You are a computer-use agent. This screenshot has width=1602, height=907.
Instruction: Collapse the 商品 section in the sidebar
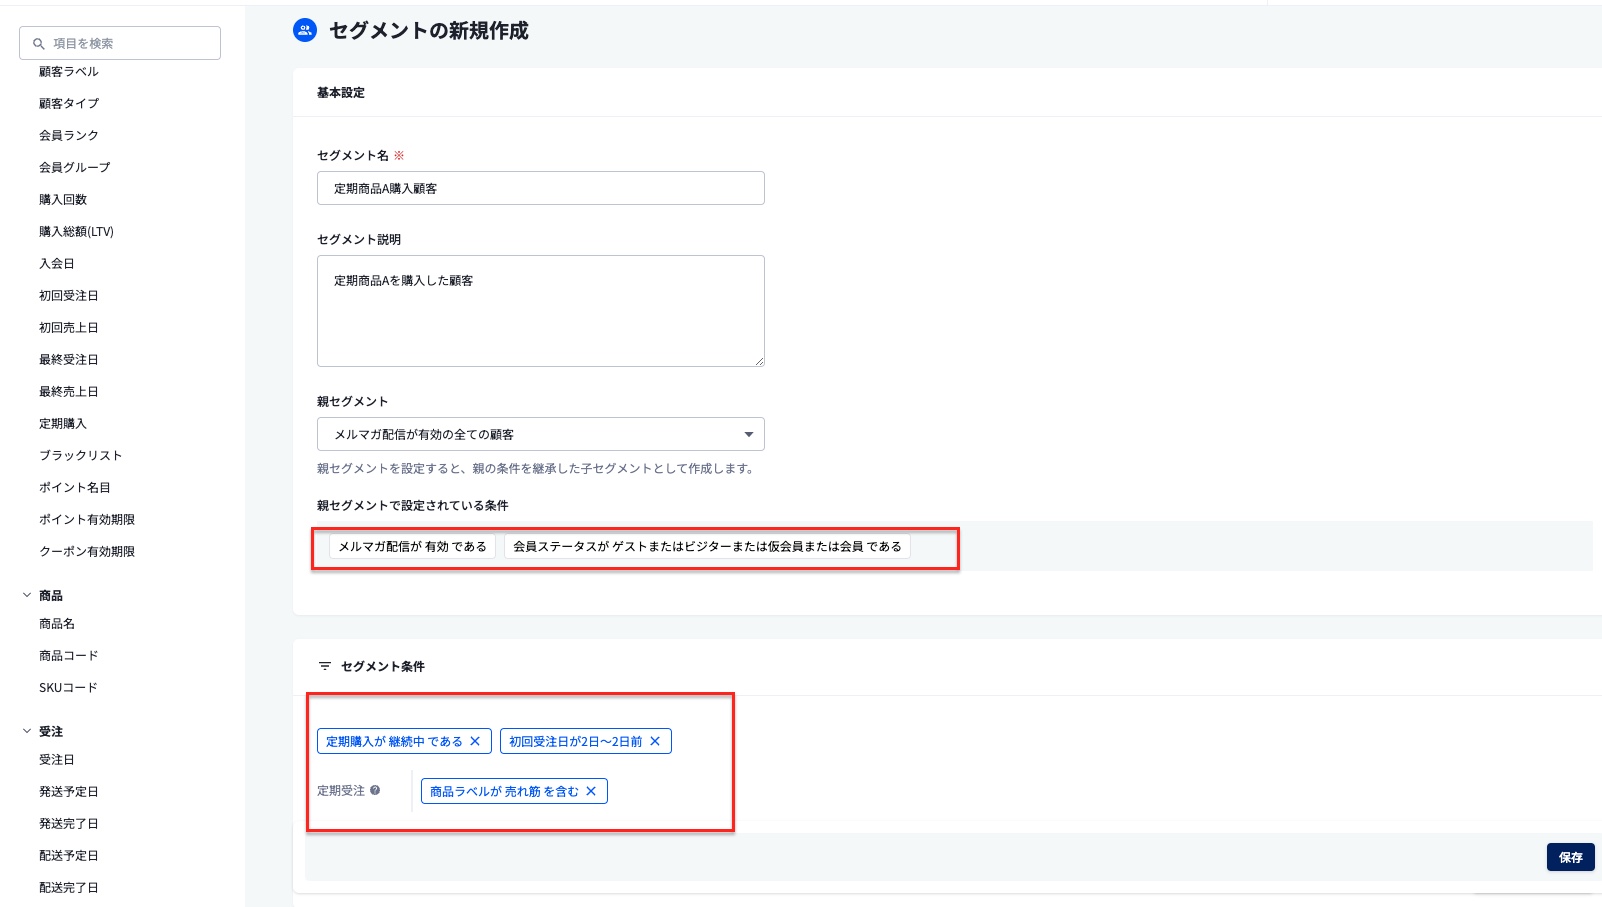click(25, 594)
